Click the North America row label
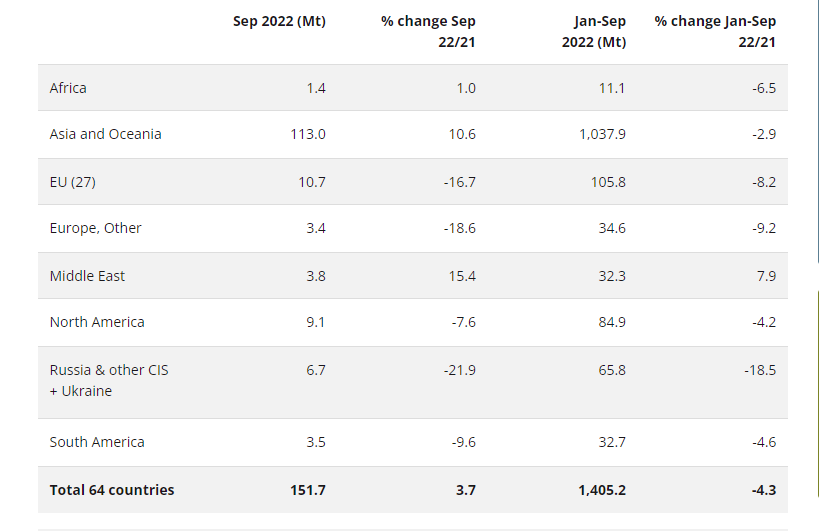819x531 pixels. (97, 322)
